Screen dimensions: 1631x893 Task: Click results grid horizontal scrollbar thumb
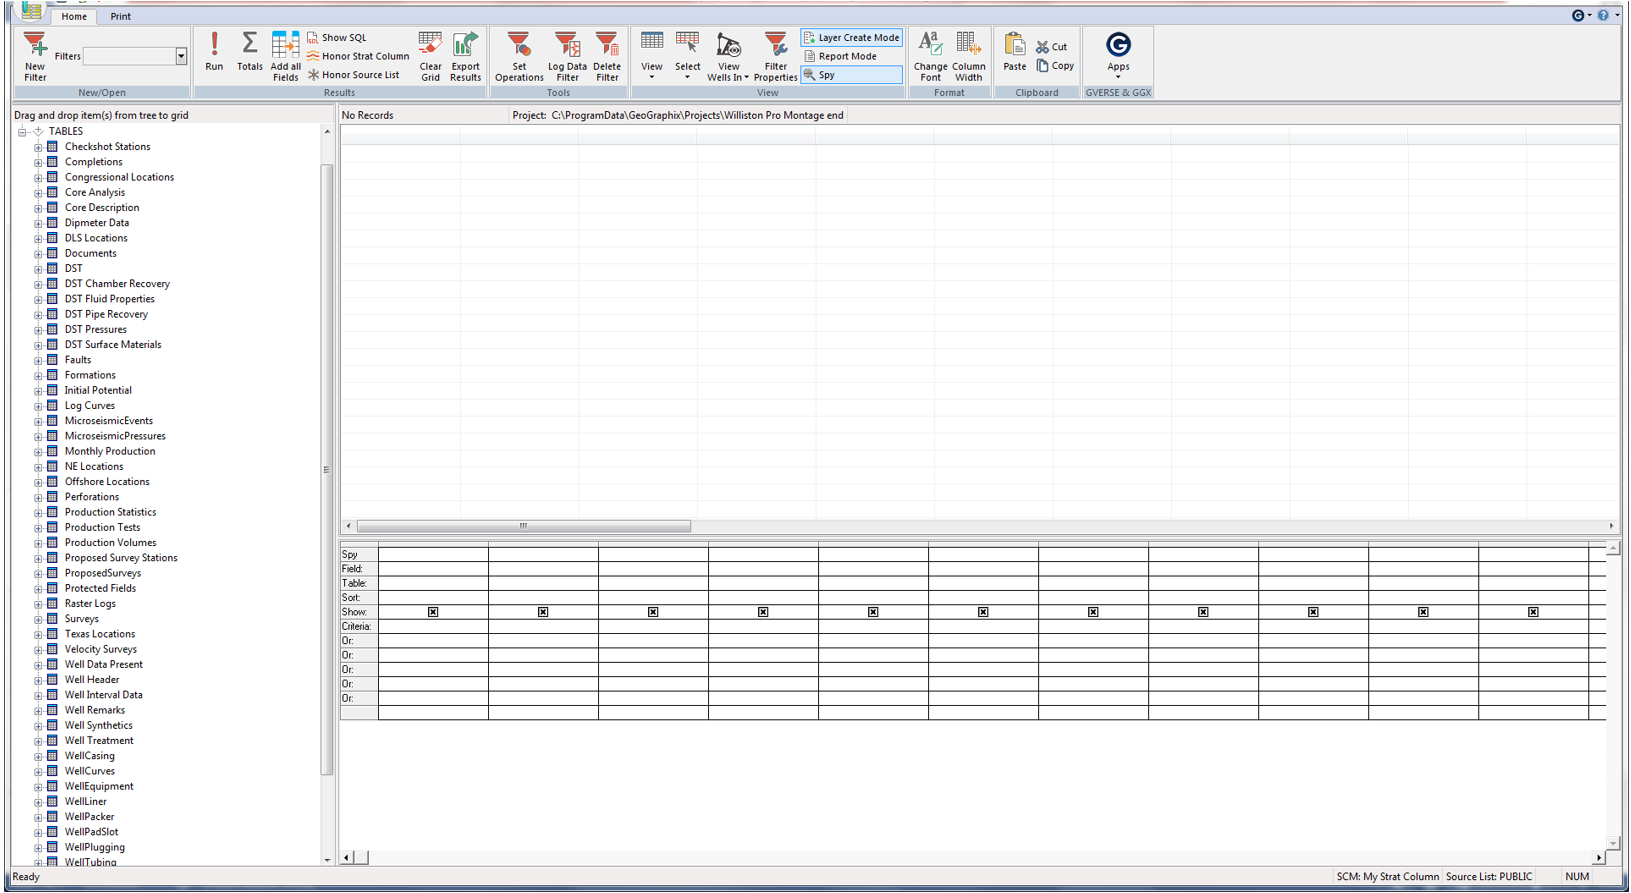[523, 526]
